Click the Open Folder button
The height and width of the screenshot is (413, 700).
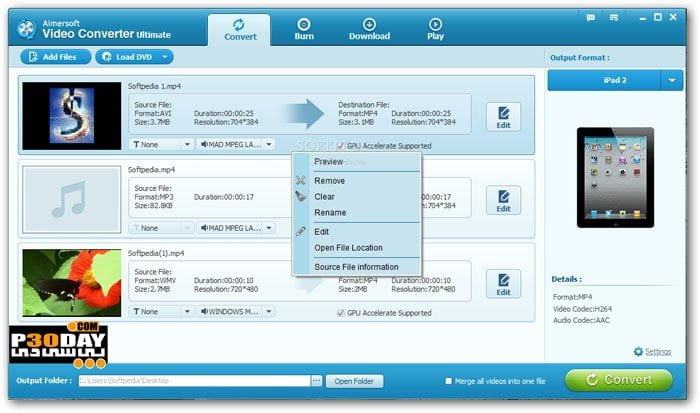click(354, 381)
